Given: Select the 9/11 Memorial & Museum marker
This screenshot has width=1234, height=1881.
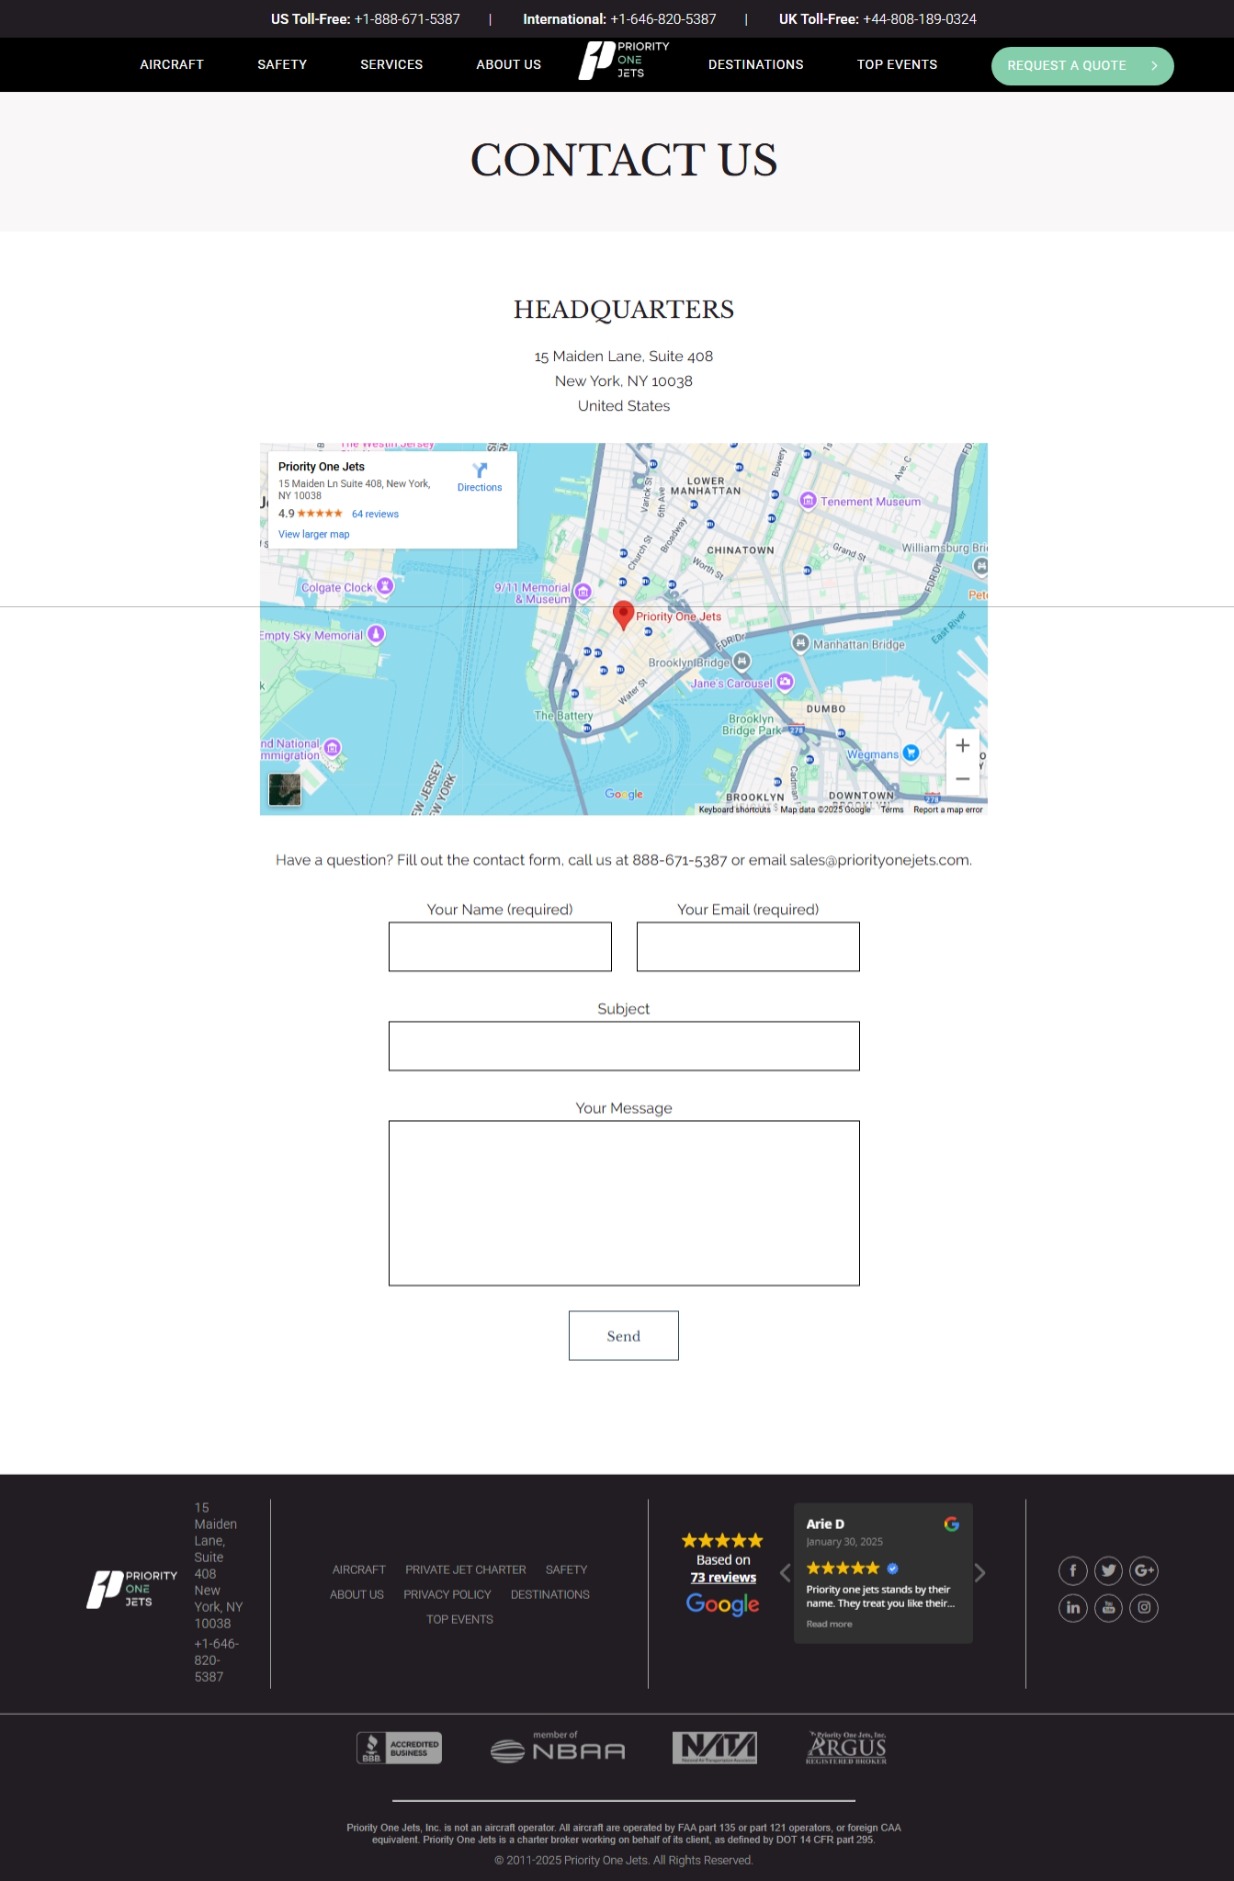Looking at the screenshot, I should 583,592.
